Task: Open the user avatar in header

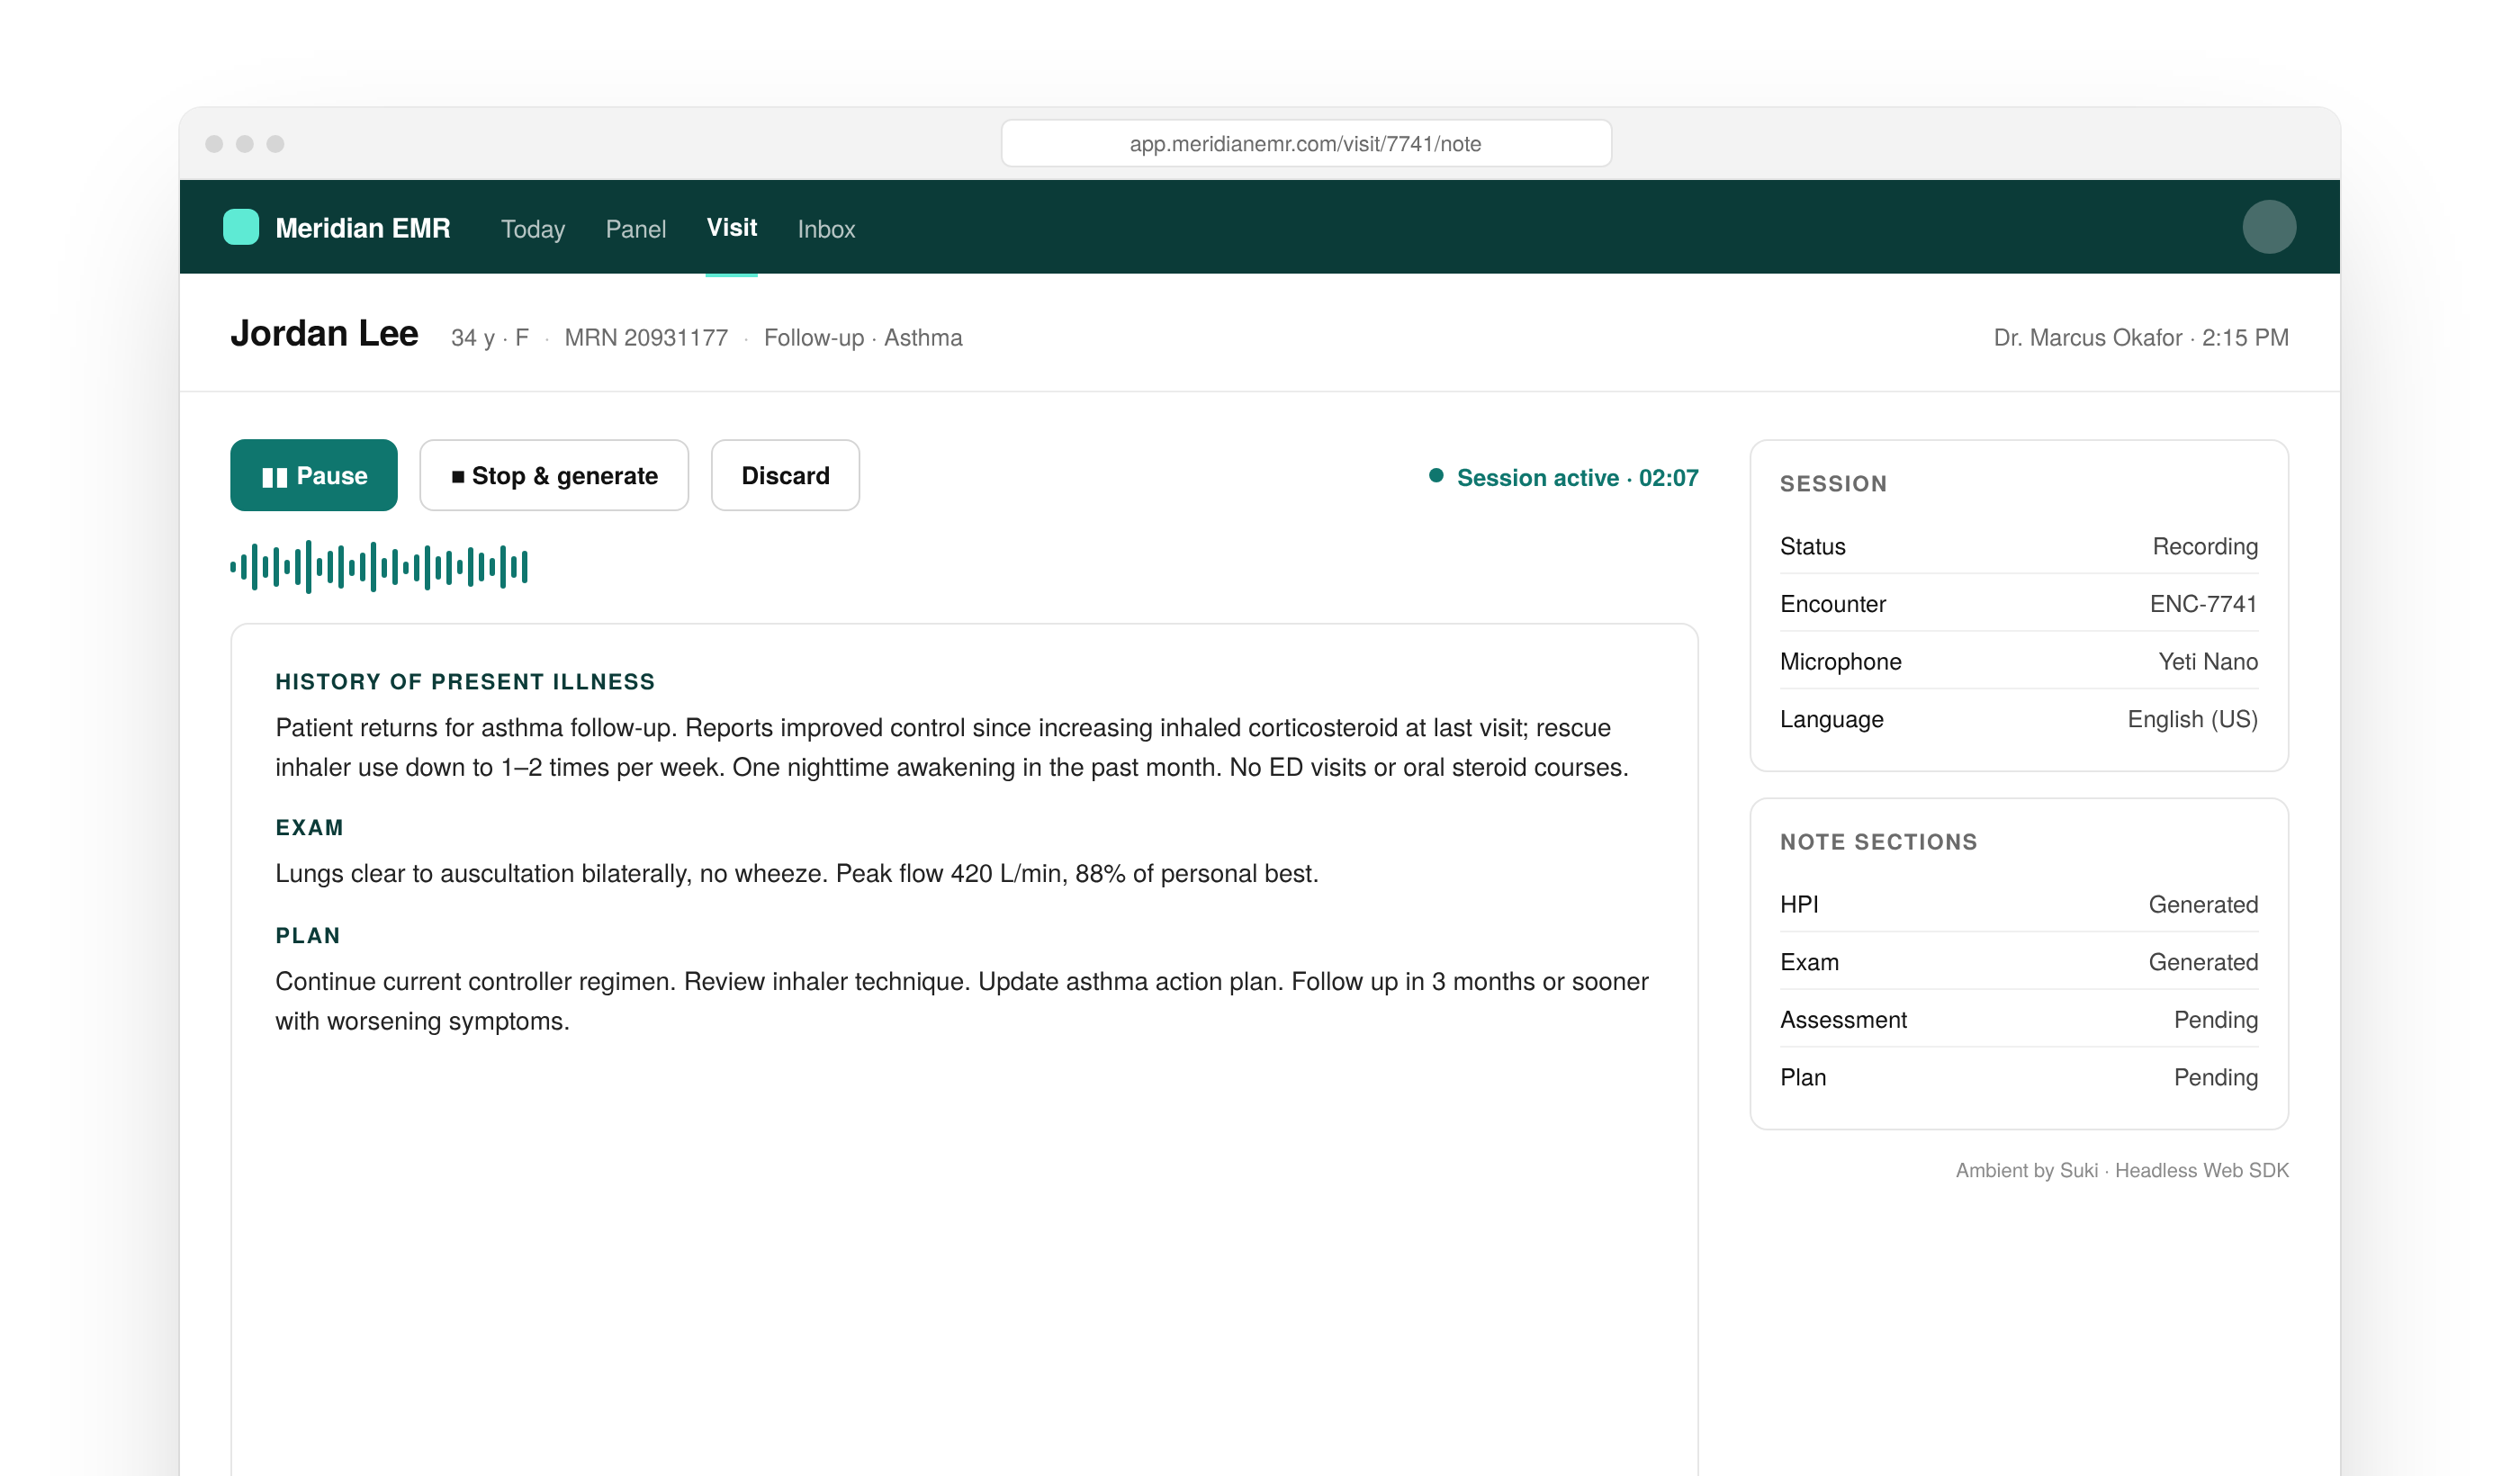Action: (x=2268, y=227)
